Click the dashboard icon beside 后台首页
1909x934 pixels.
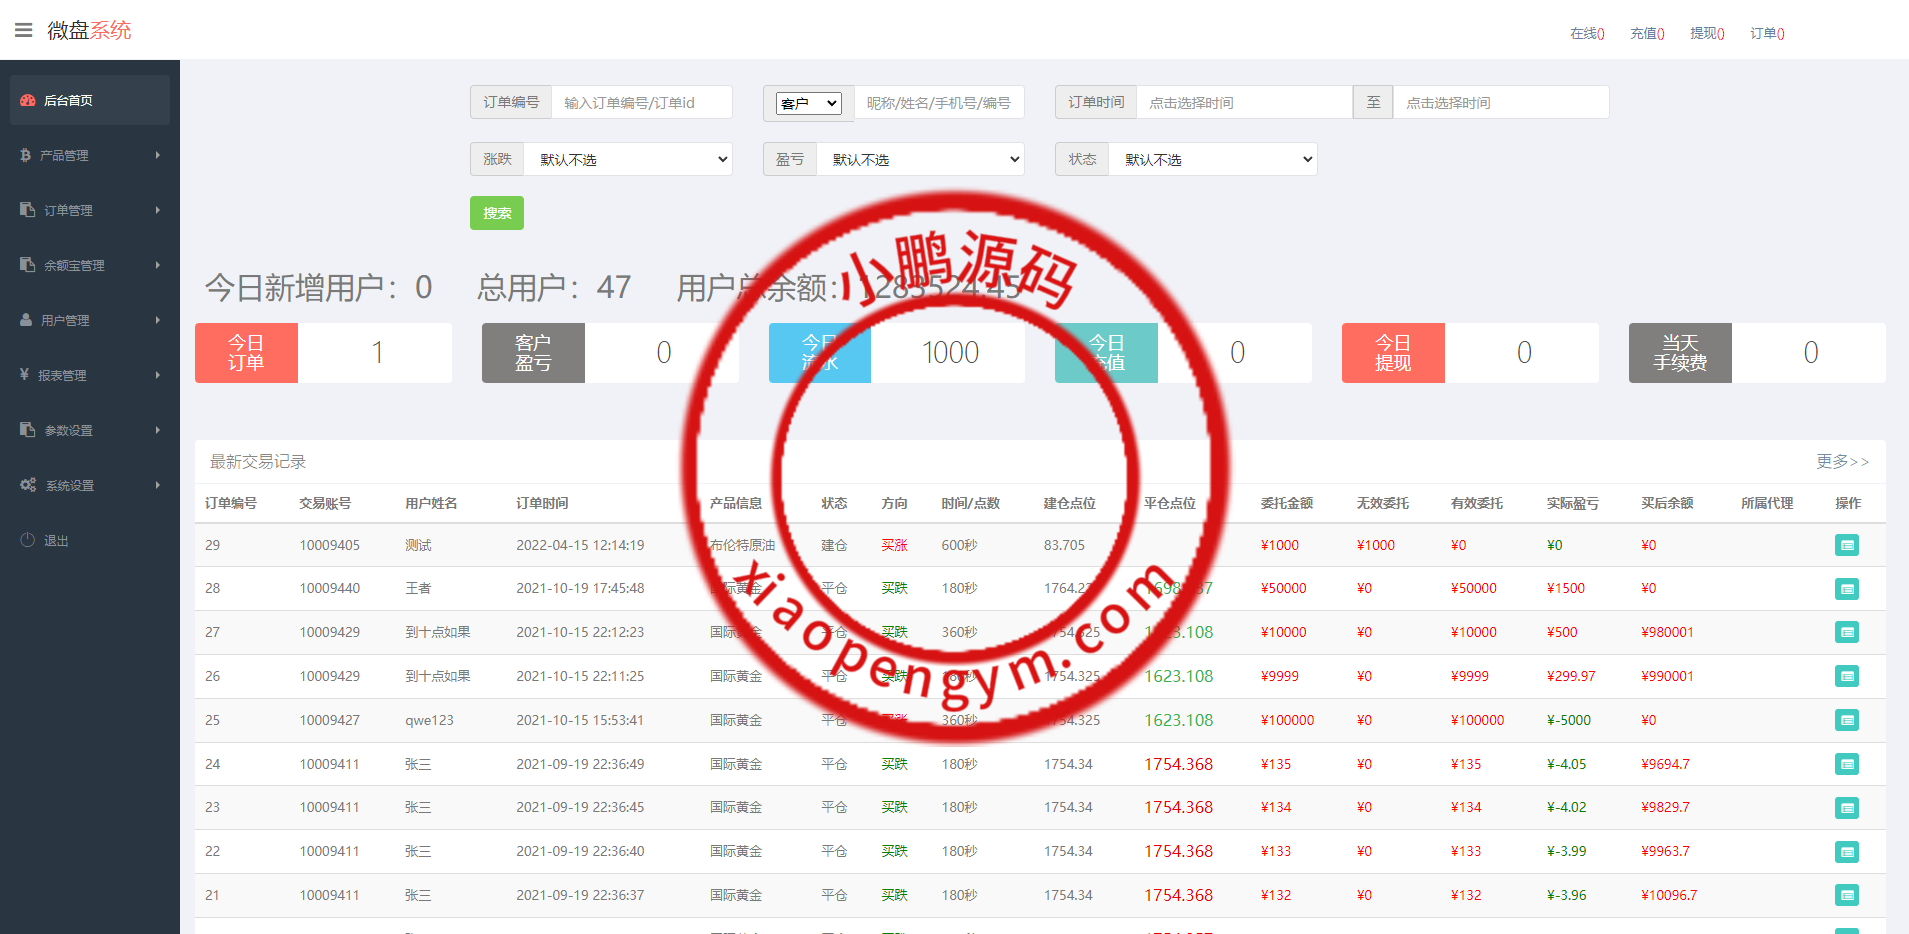[28, 100]
